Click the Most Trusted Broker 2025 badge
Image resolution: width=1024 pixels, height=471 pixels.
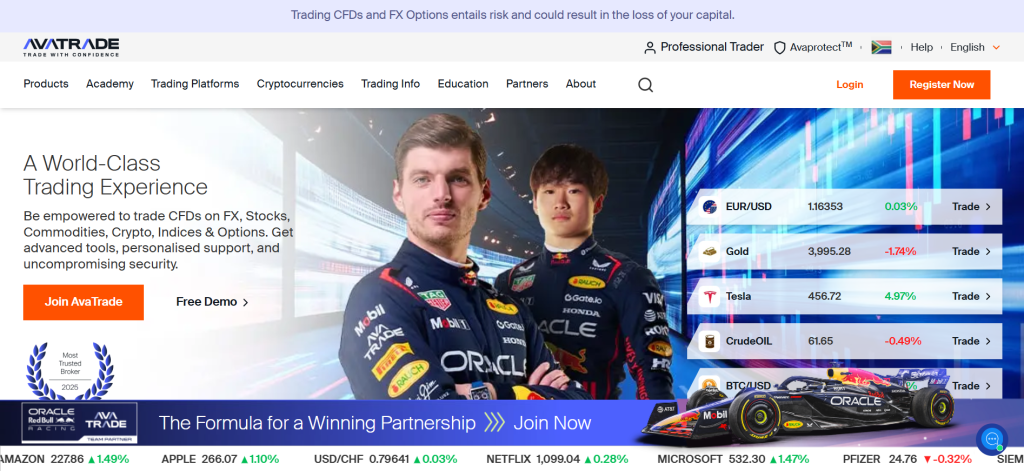[x=70, y=371]
